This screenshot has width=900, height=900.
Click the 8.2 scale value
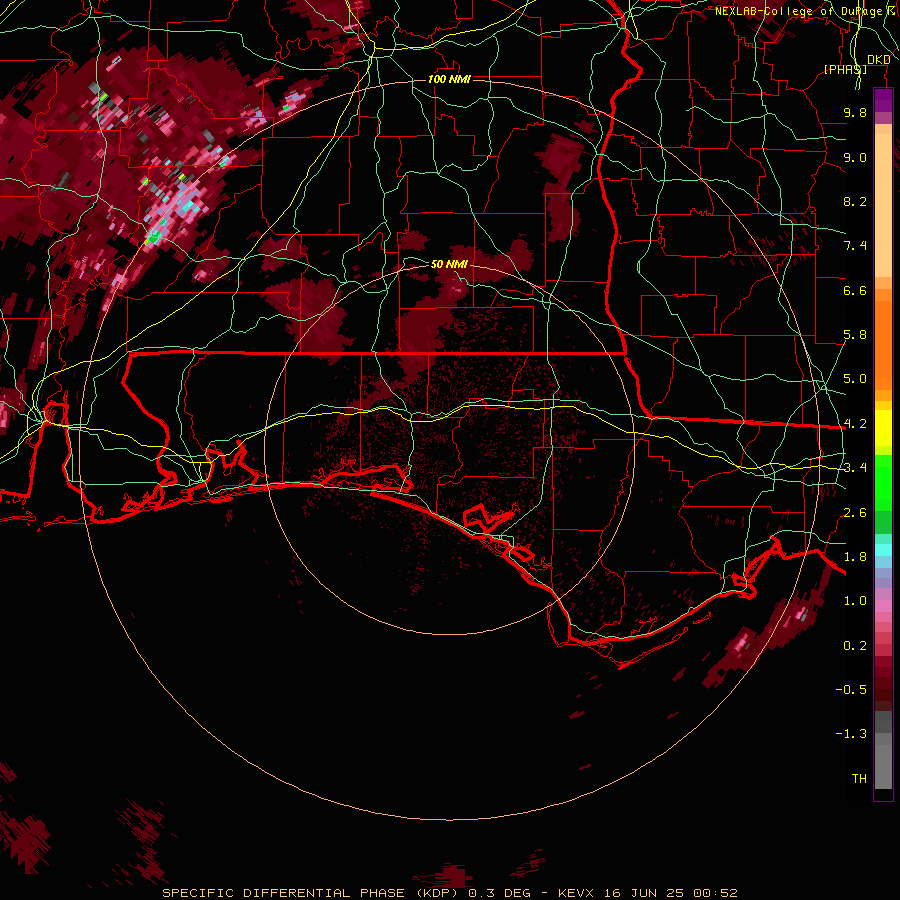point(855,201)
